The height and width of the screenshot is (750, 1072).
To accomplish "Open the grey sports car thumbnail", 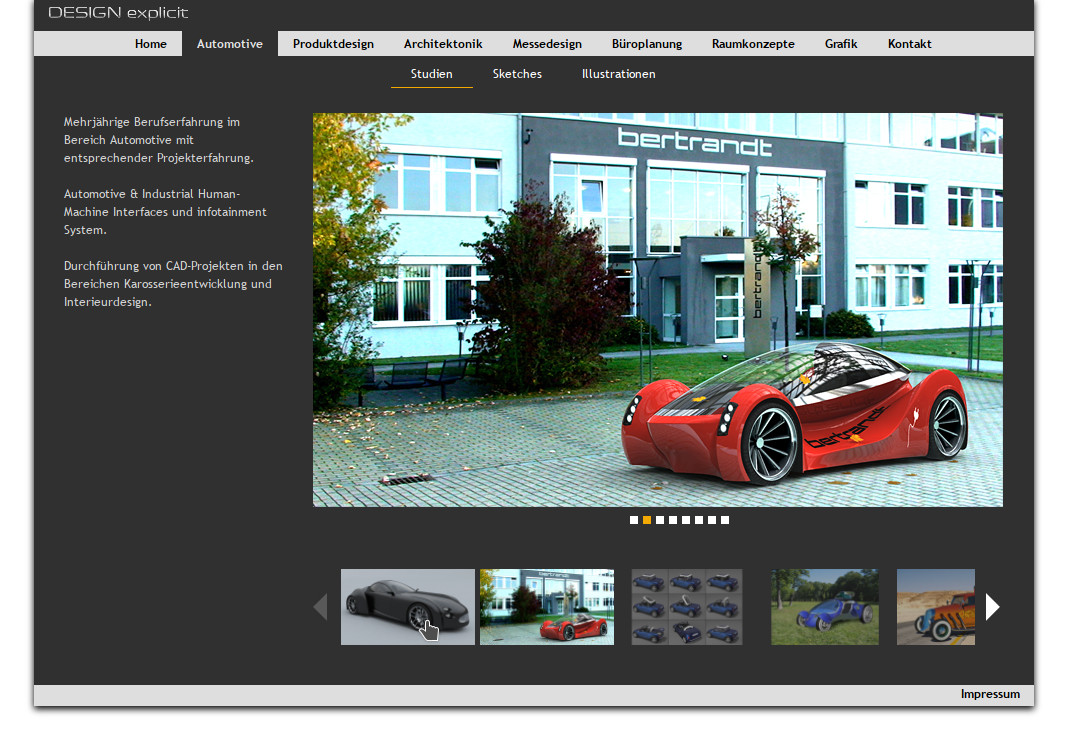I will tap(407, 607).
